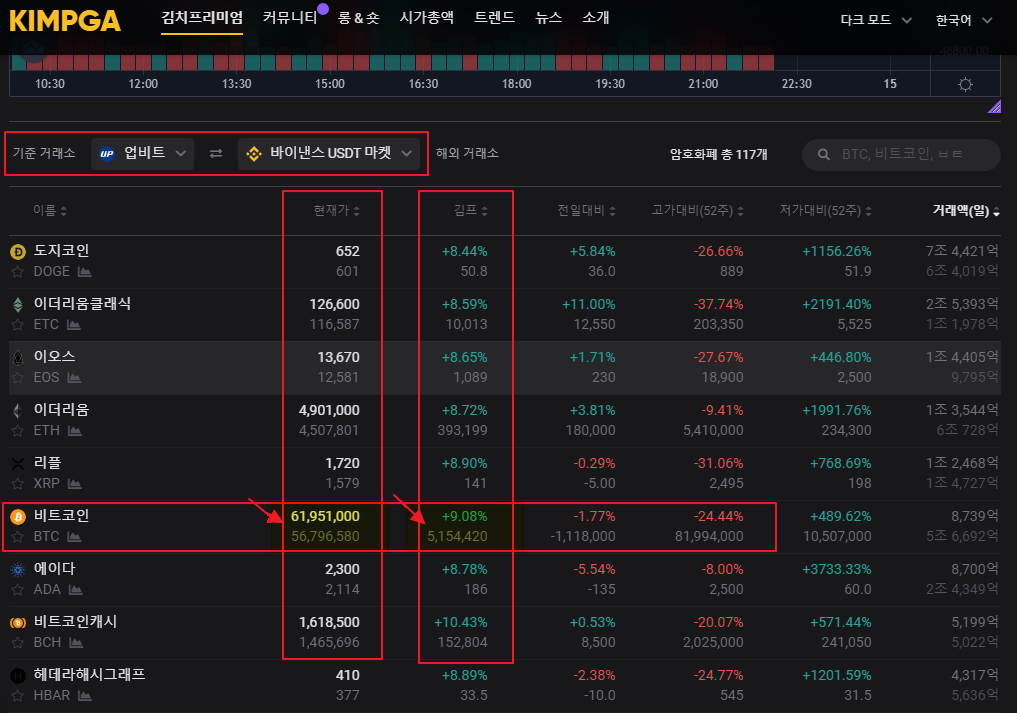Click the XRP coin icon

coord(18,464)
